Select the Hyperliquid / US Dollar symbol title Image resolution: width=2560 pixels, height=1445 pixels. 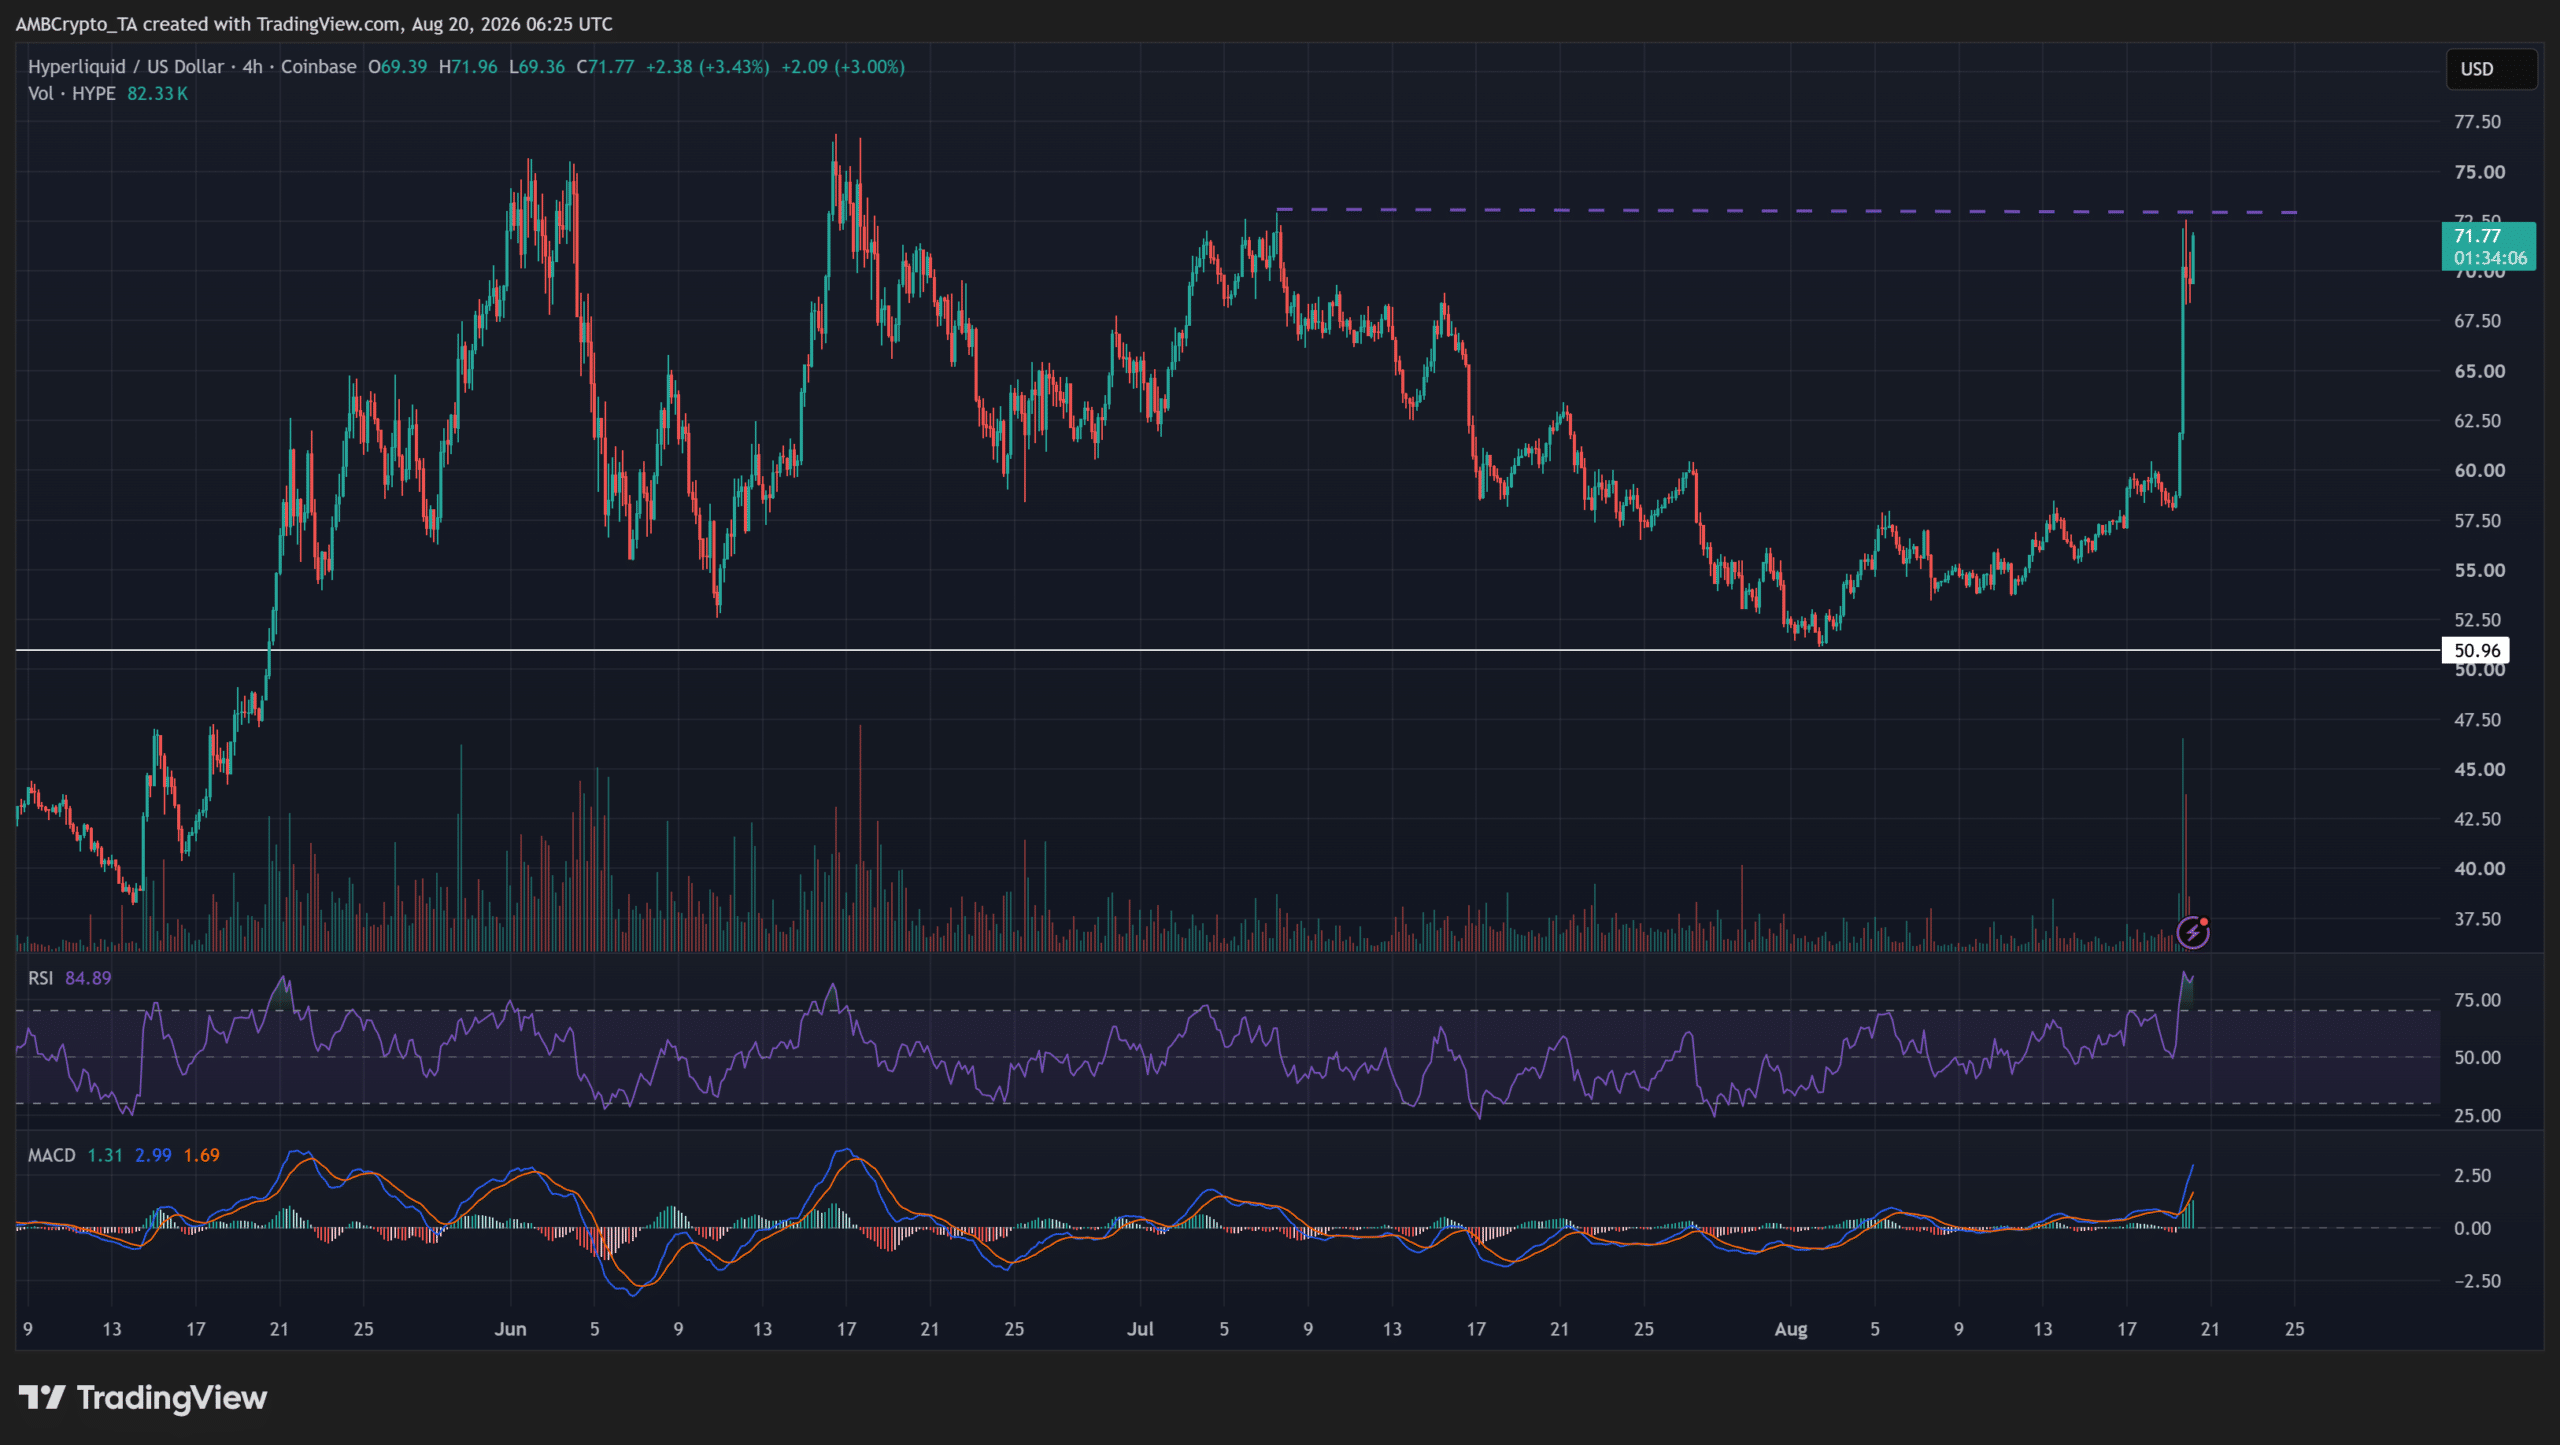click(x=126, y=67)
